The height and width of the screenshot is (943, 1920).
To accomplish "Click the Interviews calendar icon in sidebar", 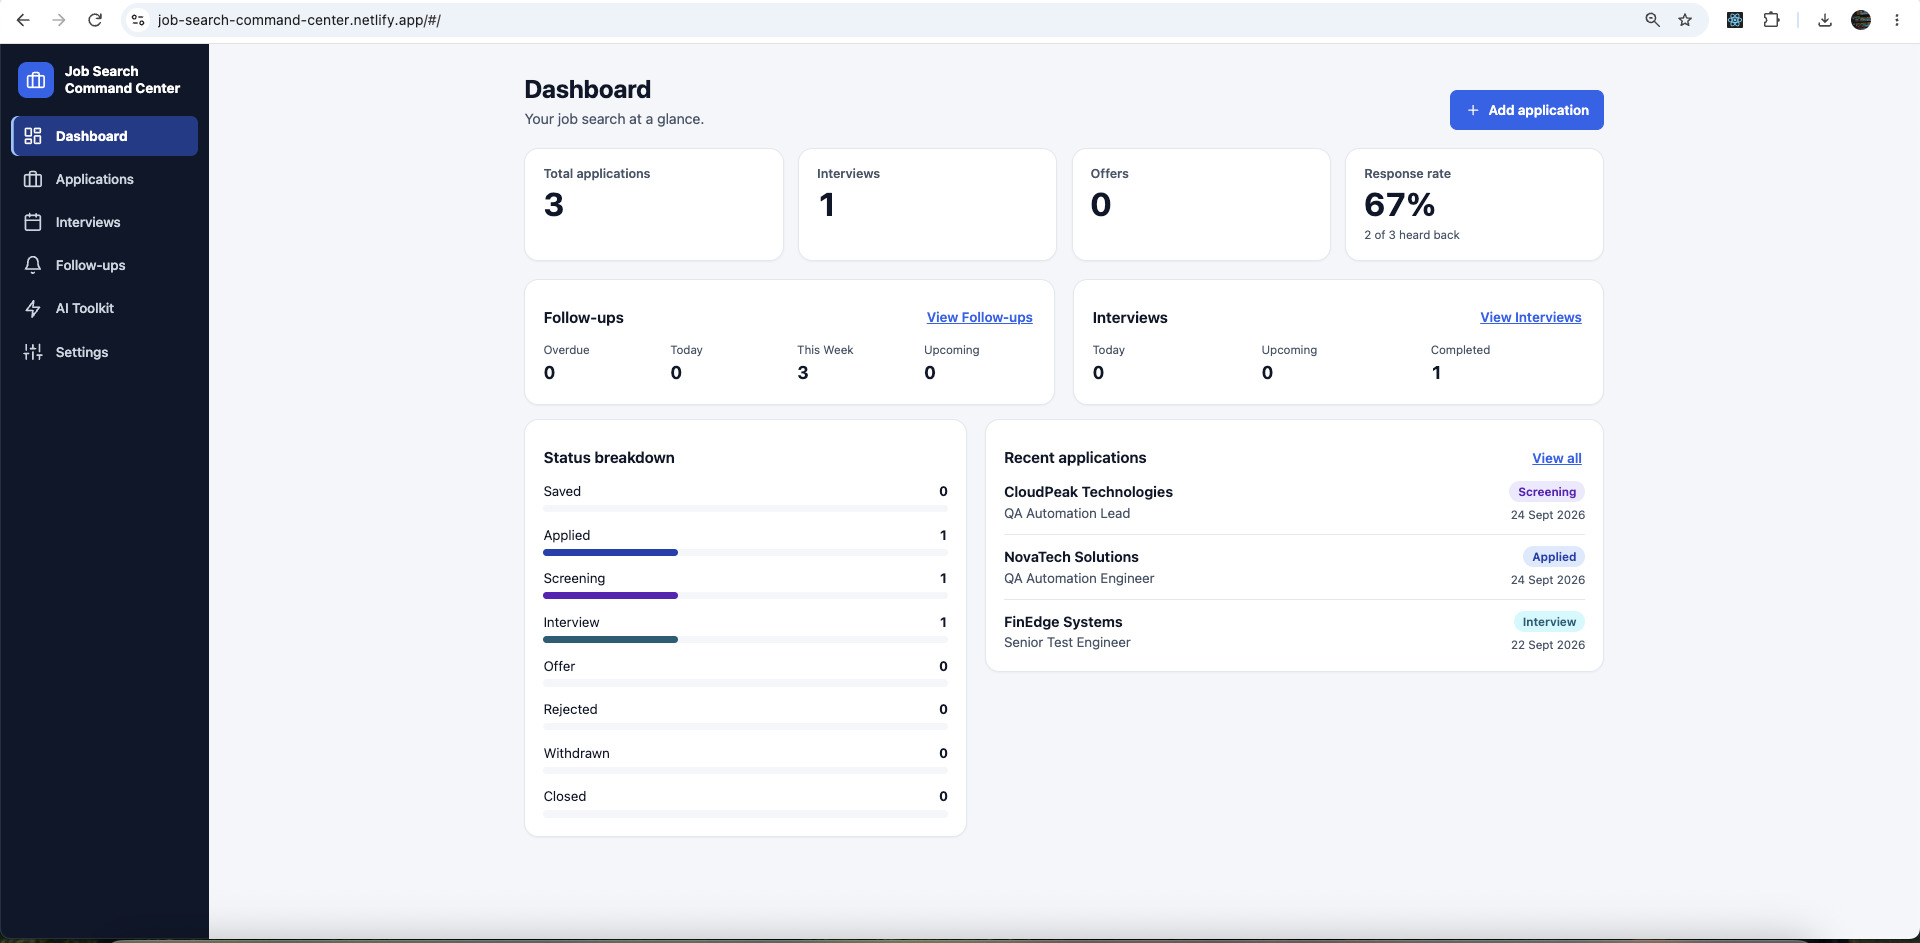I will [x=33, y=222].
